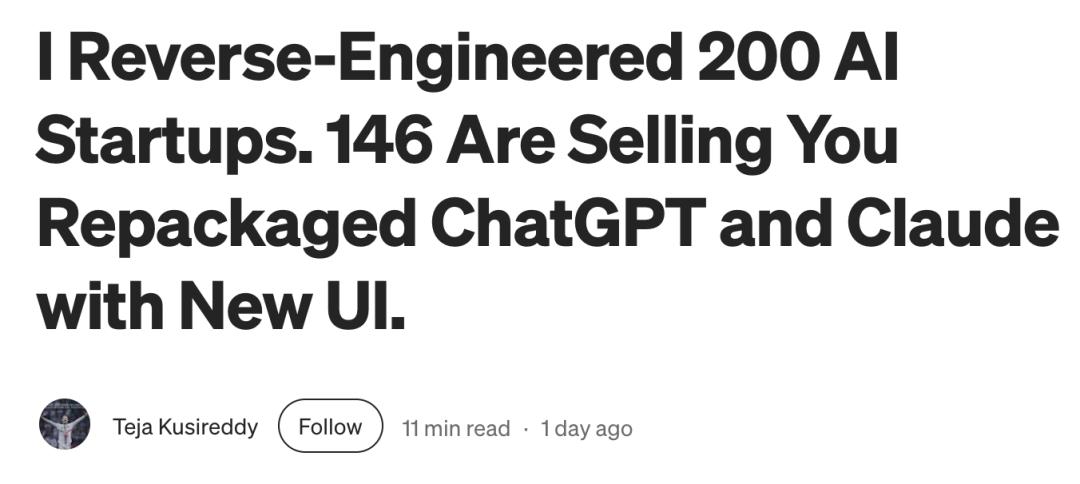Open the Teja Kusireddy author name link
This screenshot has height=484, width=1080.
(x=185, y=427)
